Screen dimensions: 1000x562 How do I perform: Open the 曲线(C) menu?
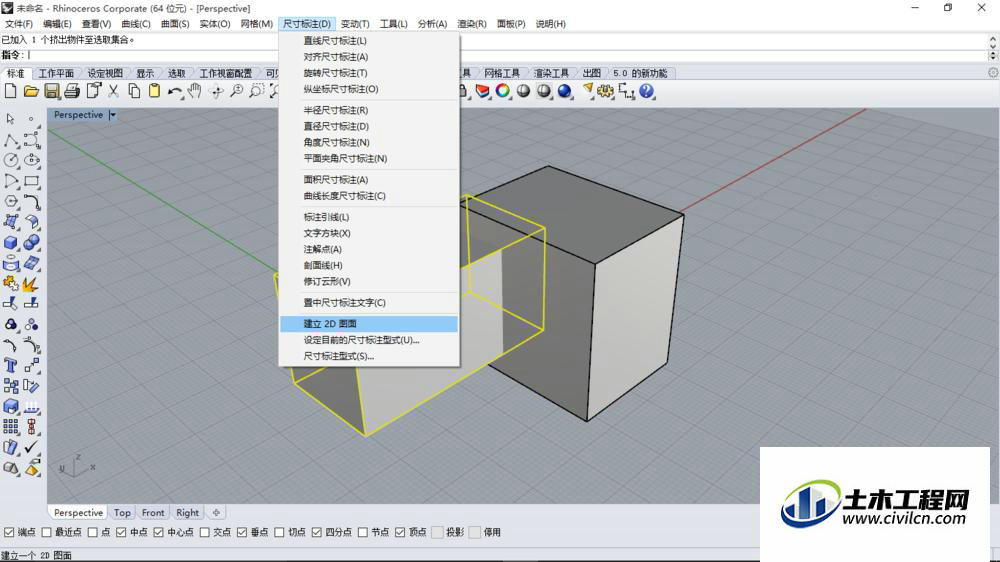tap(136, 24)
